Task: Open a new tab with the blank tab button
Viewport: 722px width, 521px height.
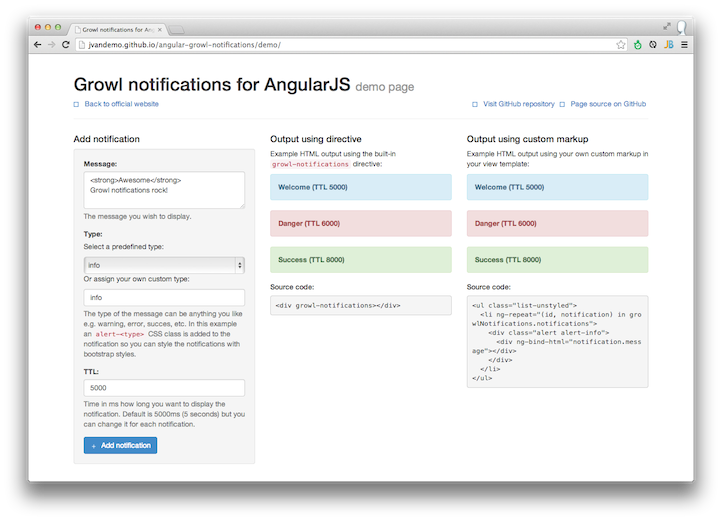Action: [177, 30]
